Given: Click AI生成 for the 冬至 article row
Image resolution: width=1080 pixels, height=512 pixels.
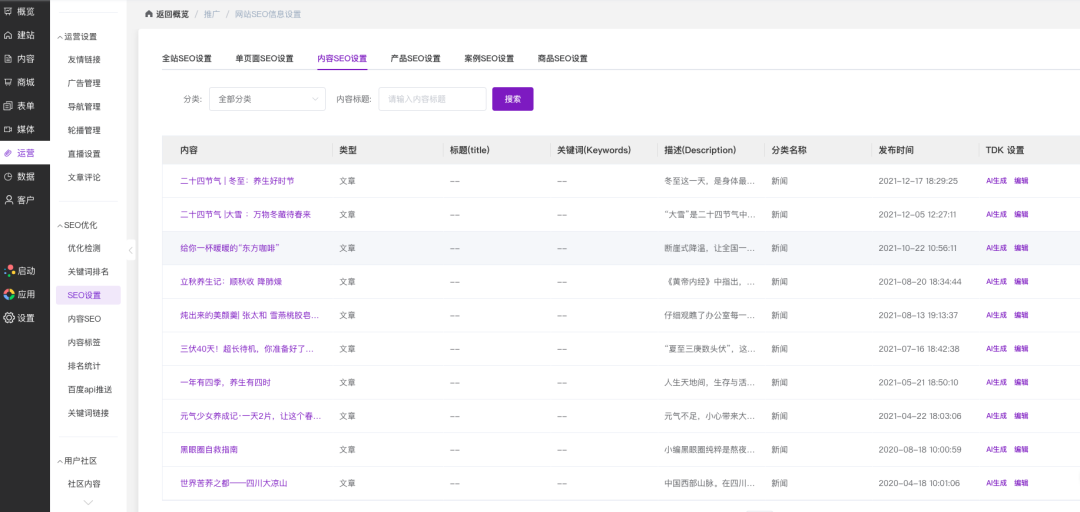Looking at the screenshot, I should pos(996,182).
